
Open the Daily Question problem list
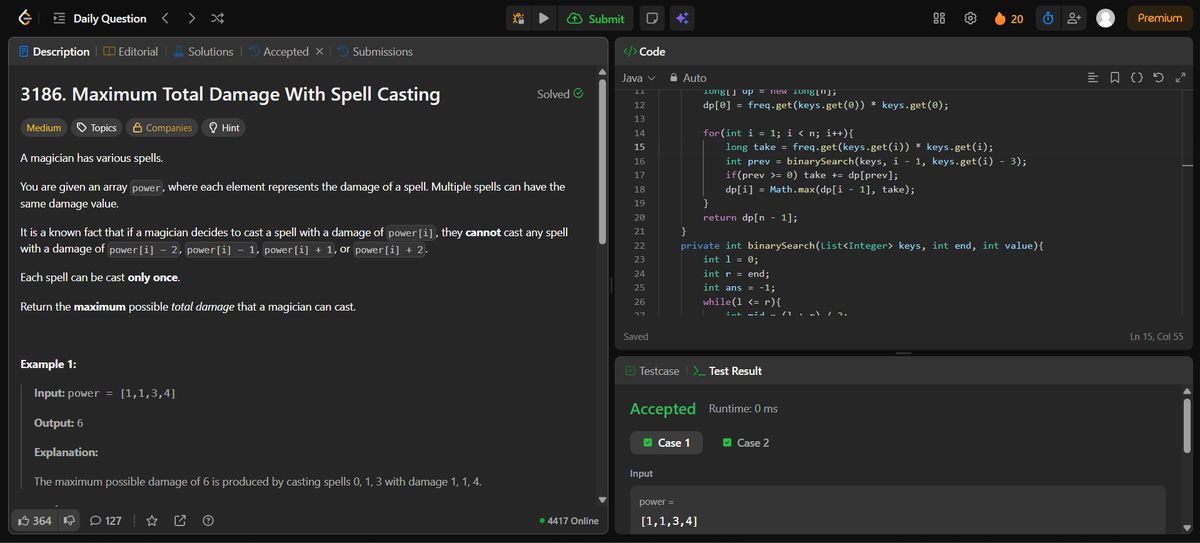pos(100,18)
